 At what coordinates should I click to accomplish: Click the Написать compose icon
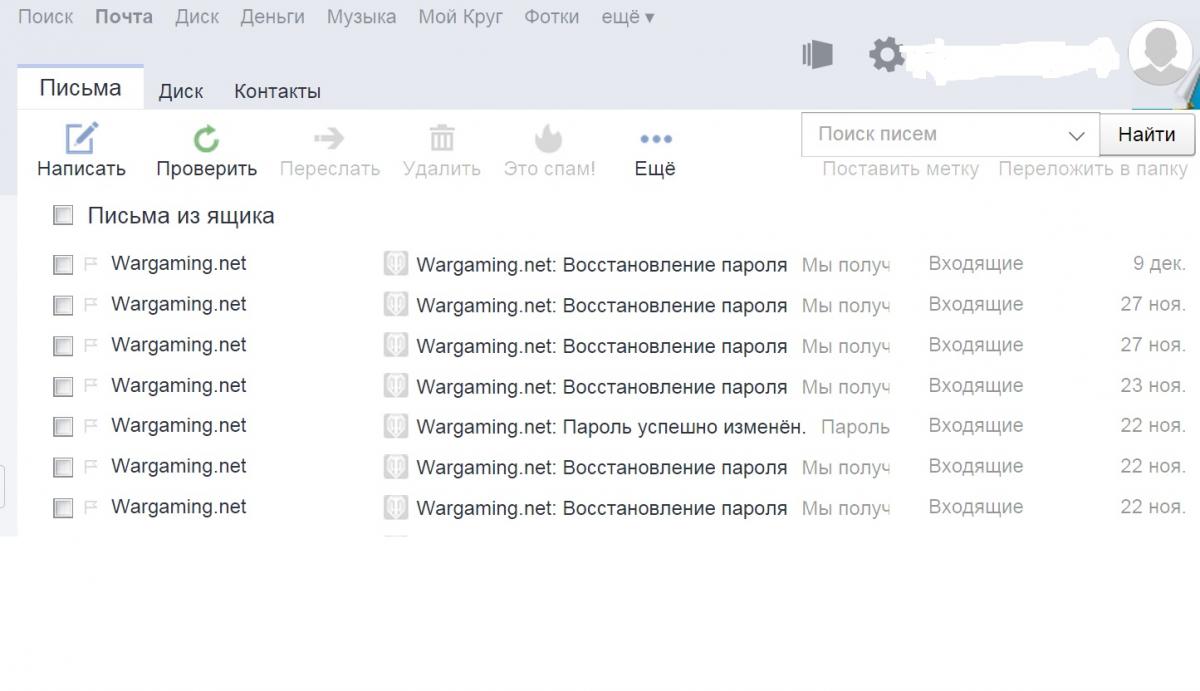click(82, 138)
